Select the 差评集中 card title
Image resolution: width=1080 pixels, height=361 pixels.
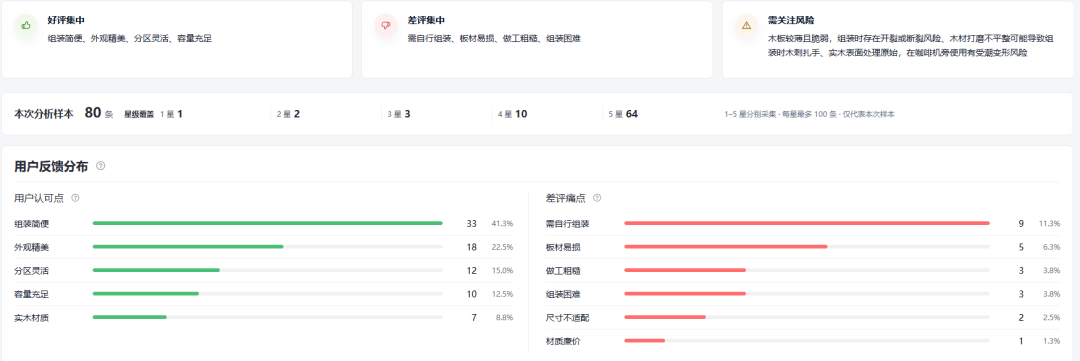[x=426, y=21]
